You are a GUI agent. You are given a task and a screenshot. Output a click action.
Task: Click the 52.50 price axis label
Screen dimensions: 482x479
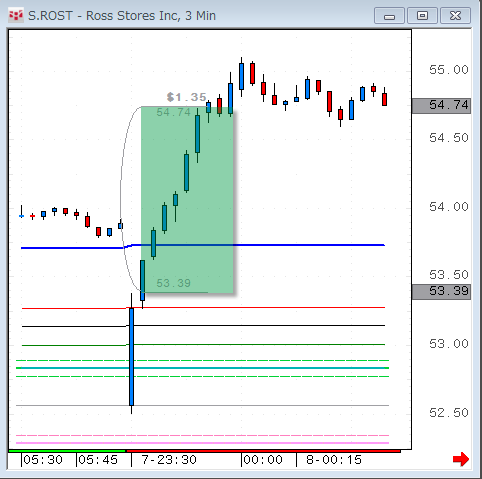[449, 413]
